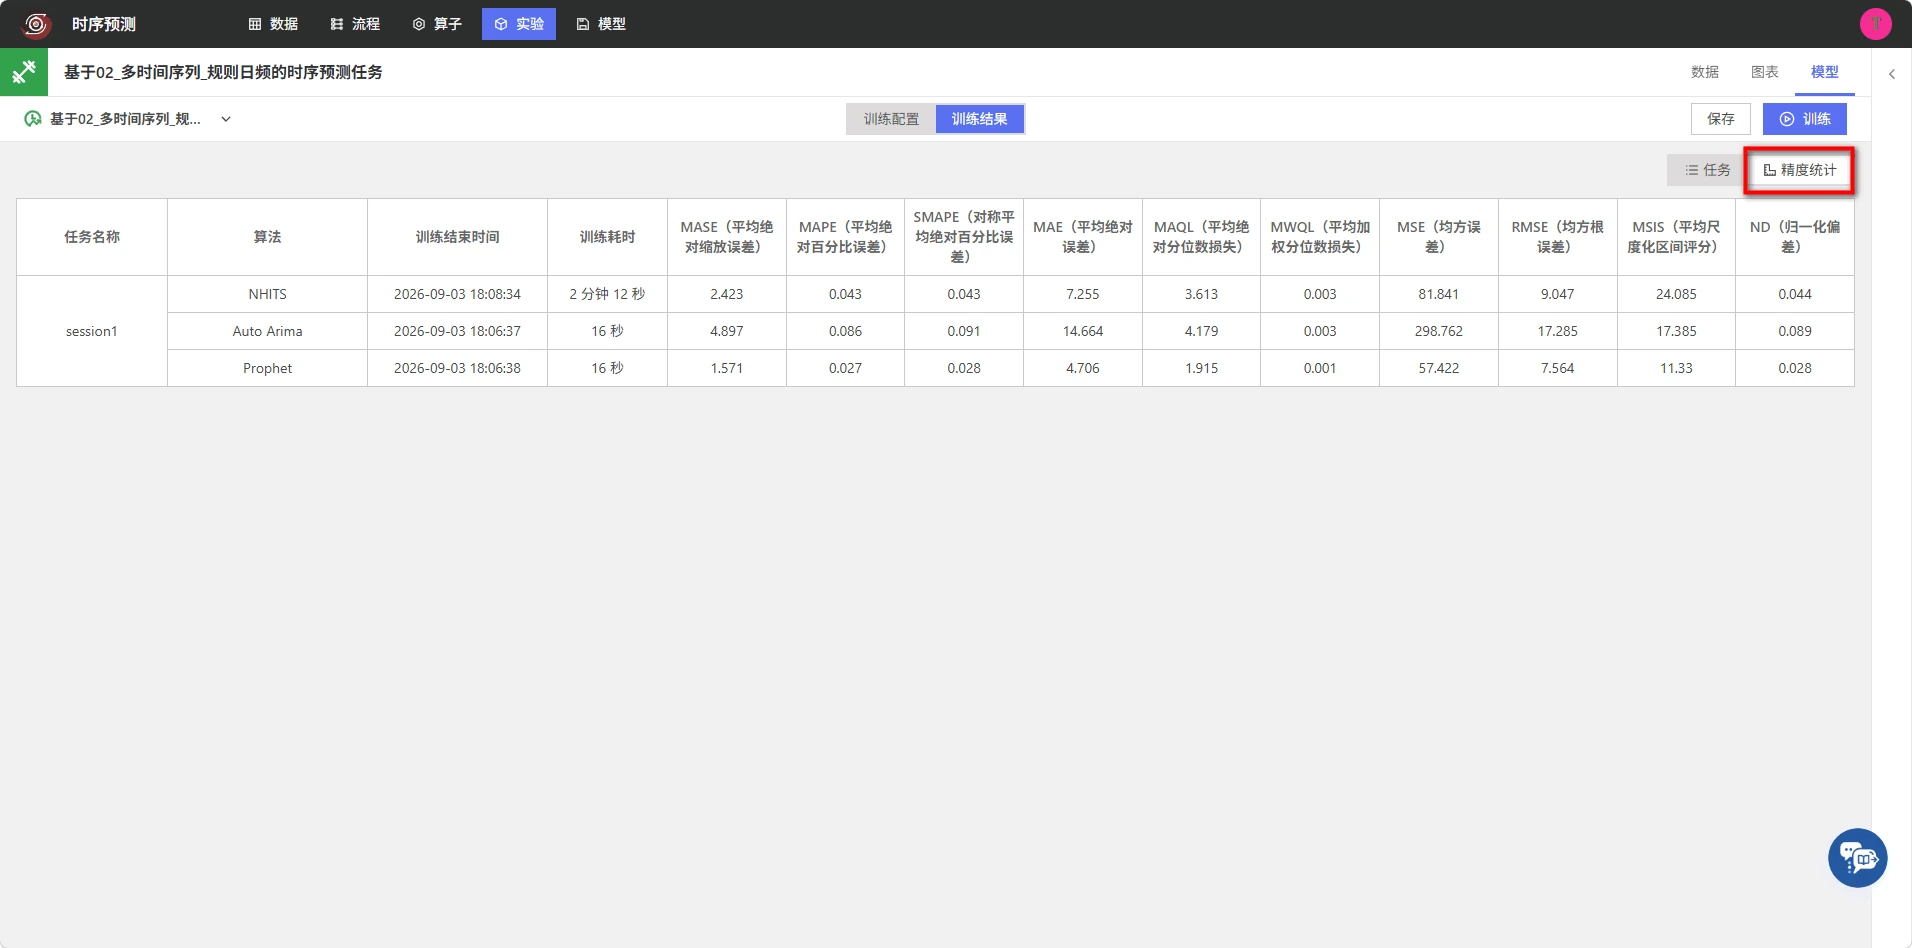Click the duration cell 2 分钟 12 秒
Image resolution: width=1912 pixels, height=948 pixels.
click(x=607, y=294)
